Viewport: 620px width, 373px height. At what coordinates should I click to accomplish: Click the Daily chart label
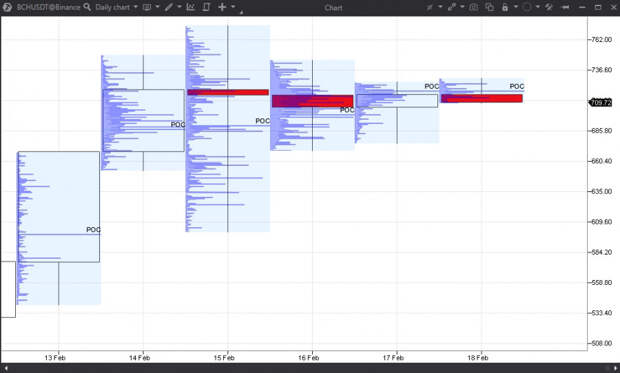112,7
